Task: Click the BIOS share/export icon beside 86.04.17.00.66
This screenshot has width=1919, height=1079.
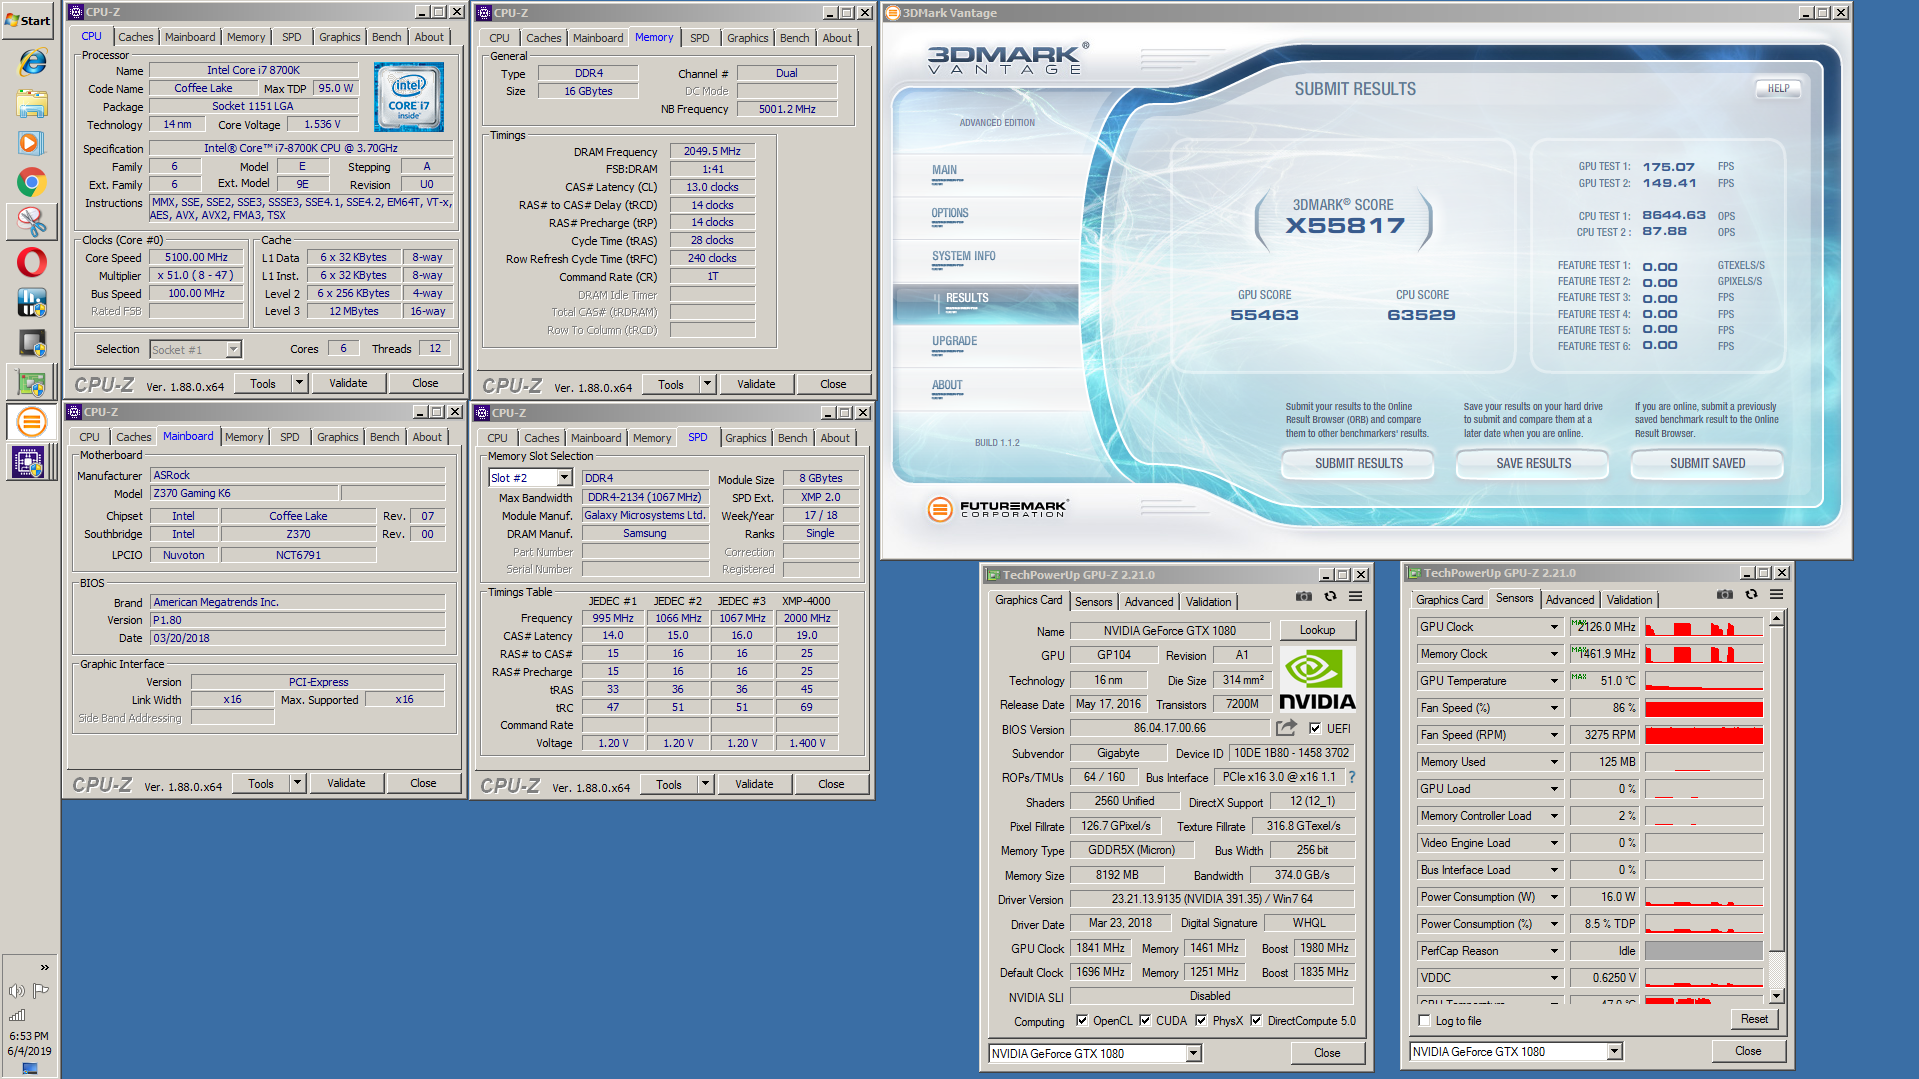Action: [1286, 728]
